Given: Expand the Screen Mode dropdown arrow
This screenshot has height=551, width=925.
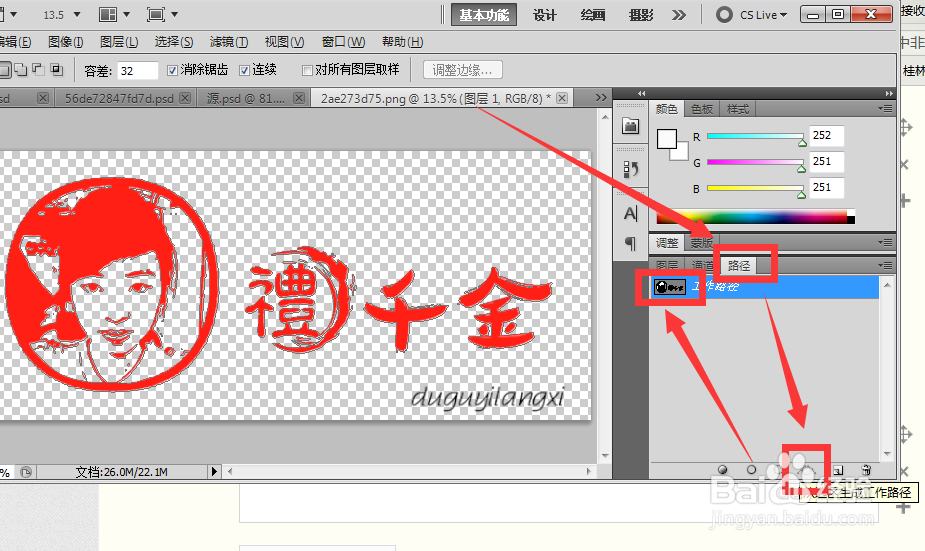Looking at the screenshot, I should [x=174, y=14].
